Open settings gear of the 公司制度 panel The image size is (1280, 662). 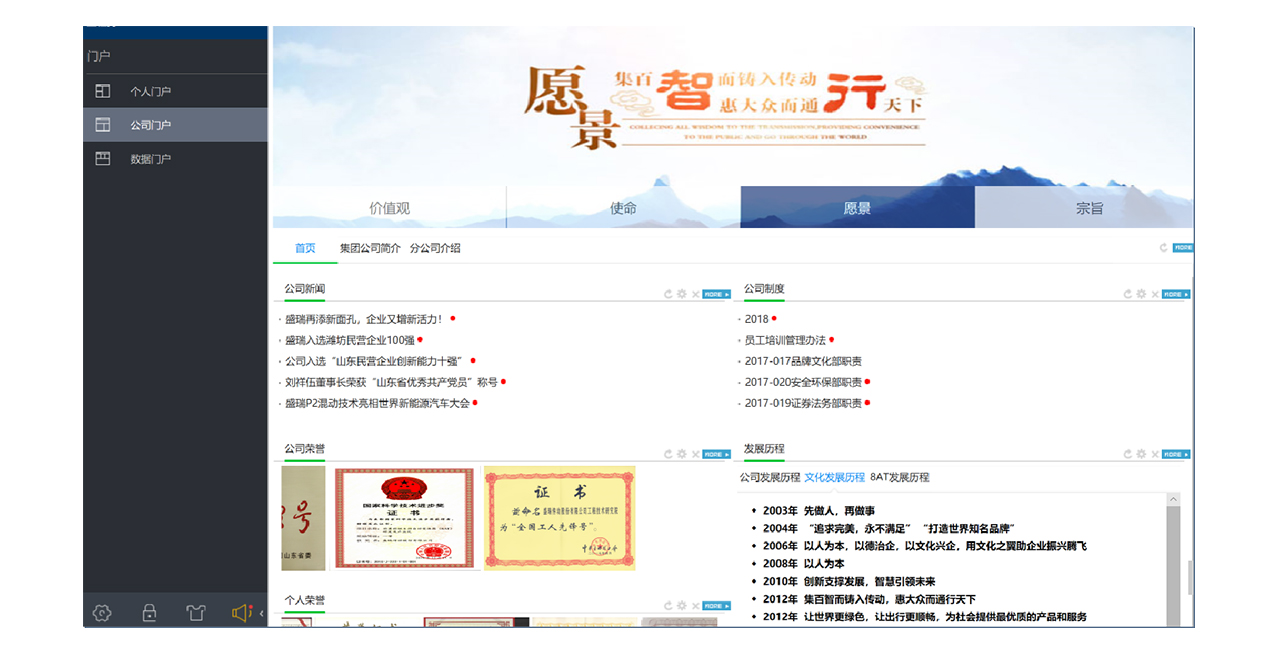1141,294
